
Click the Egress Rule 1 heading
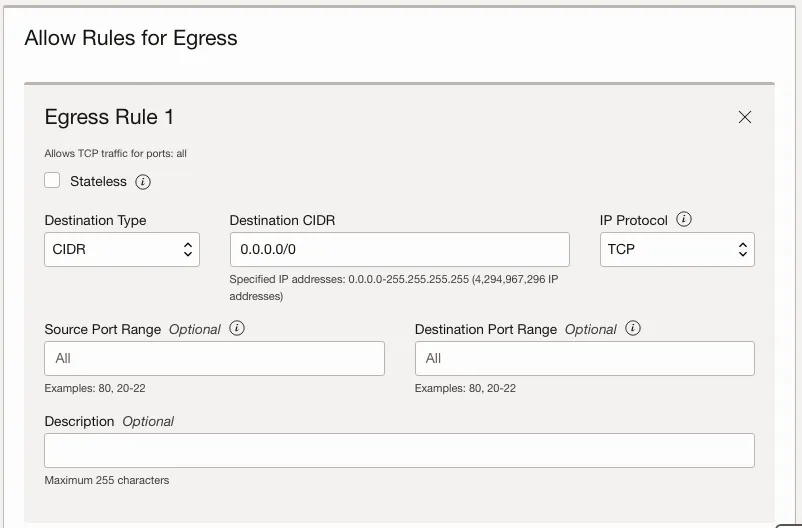(x=109, y=117)
